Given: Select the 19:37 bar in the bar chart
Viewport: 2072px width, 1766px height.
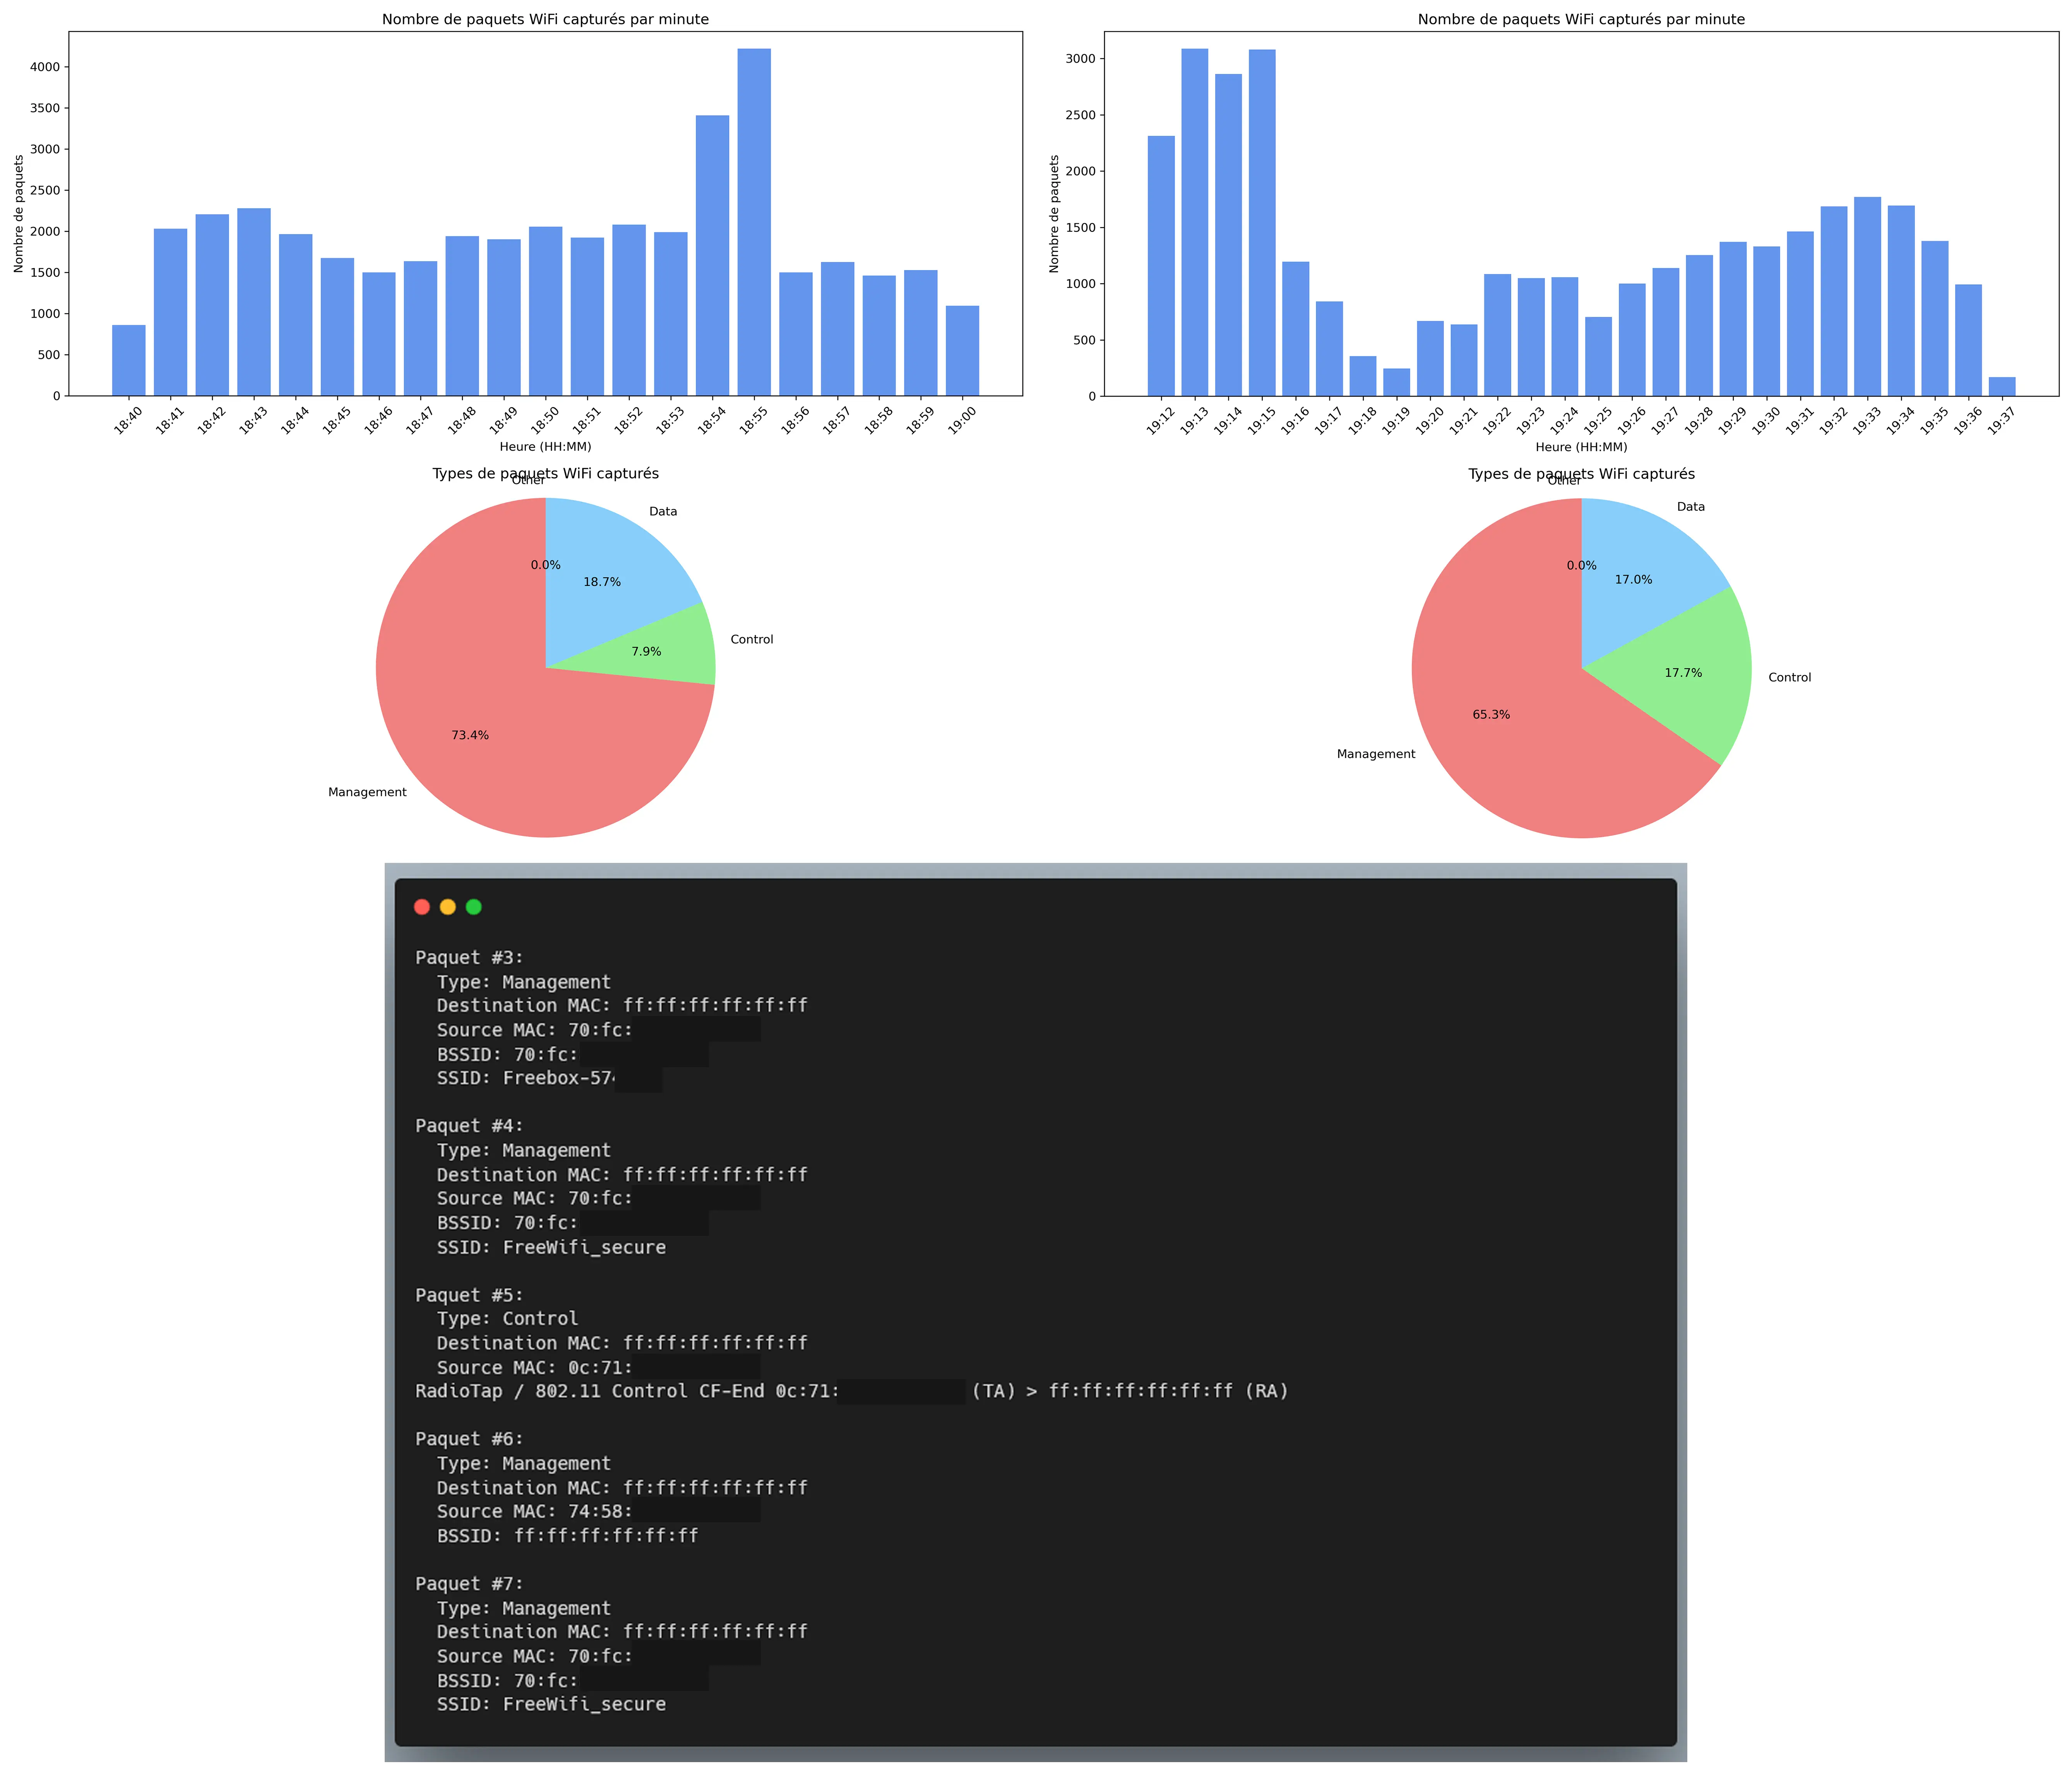Looking at the screenshot, I should point(2002,386).
